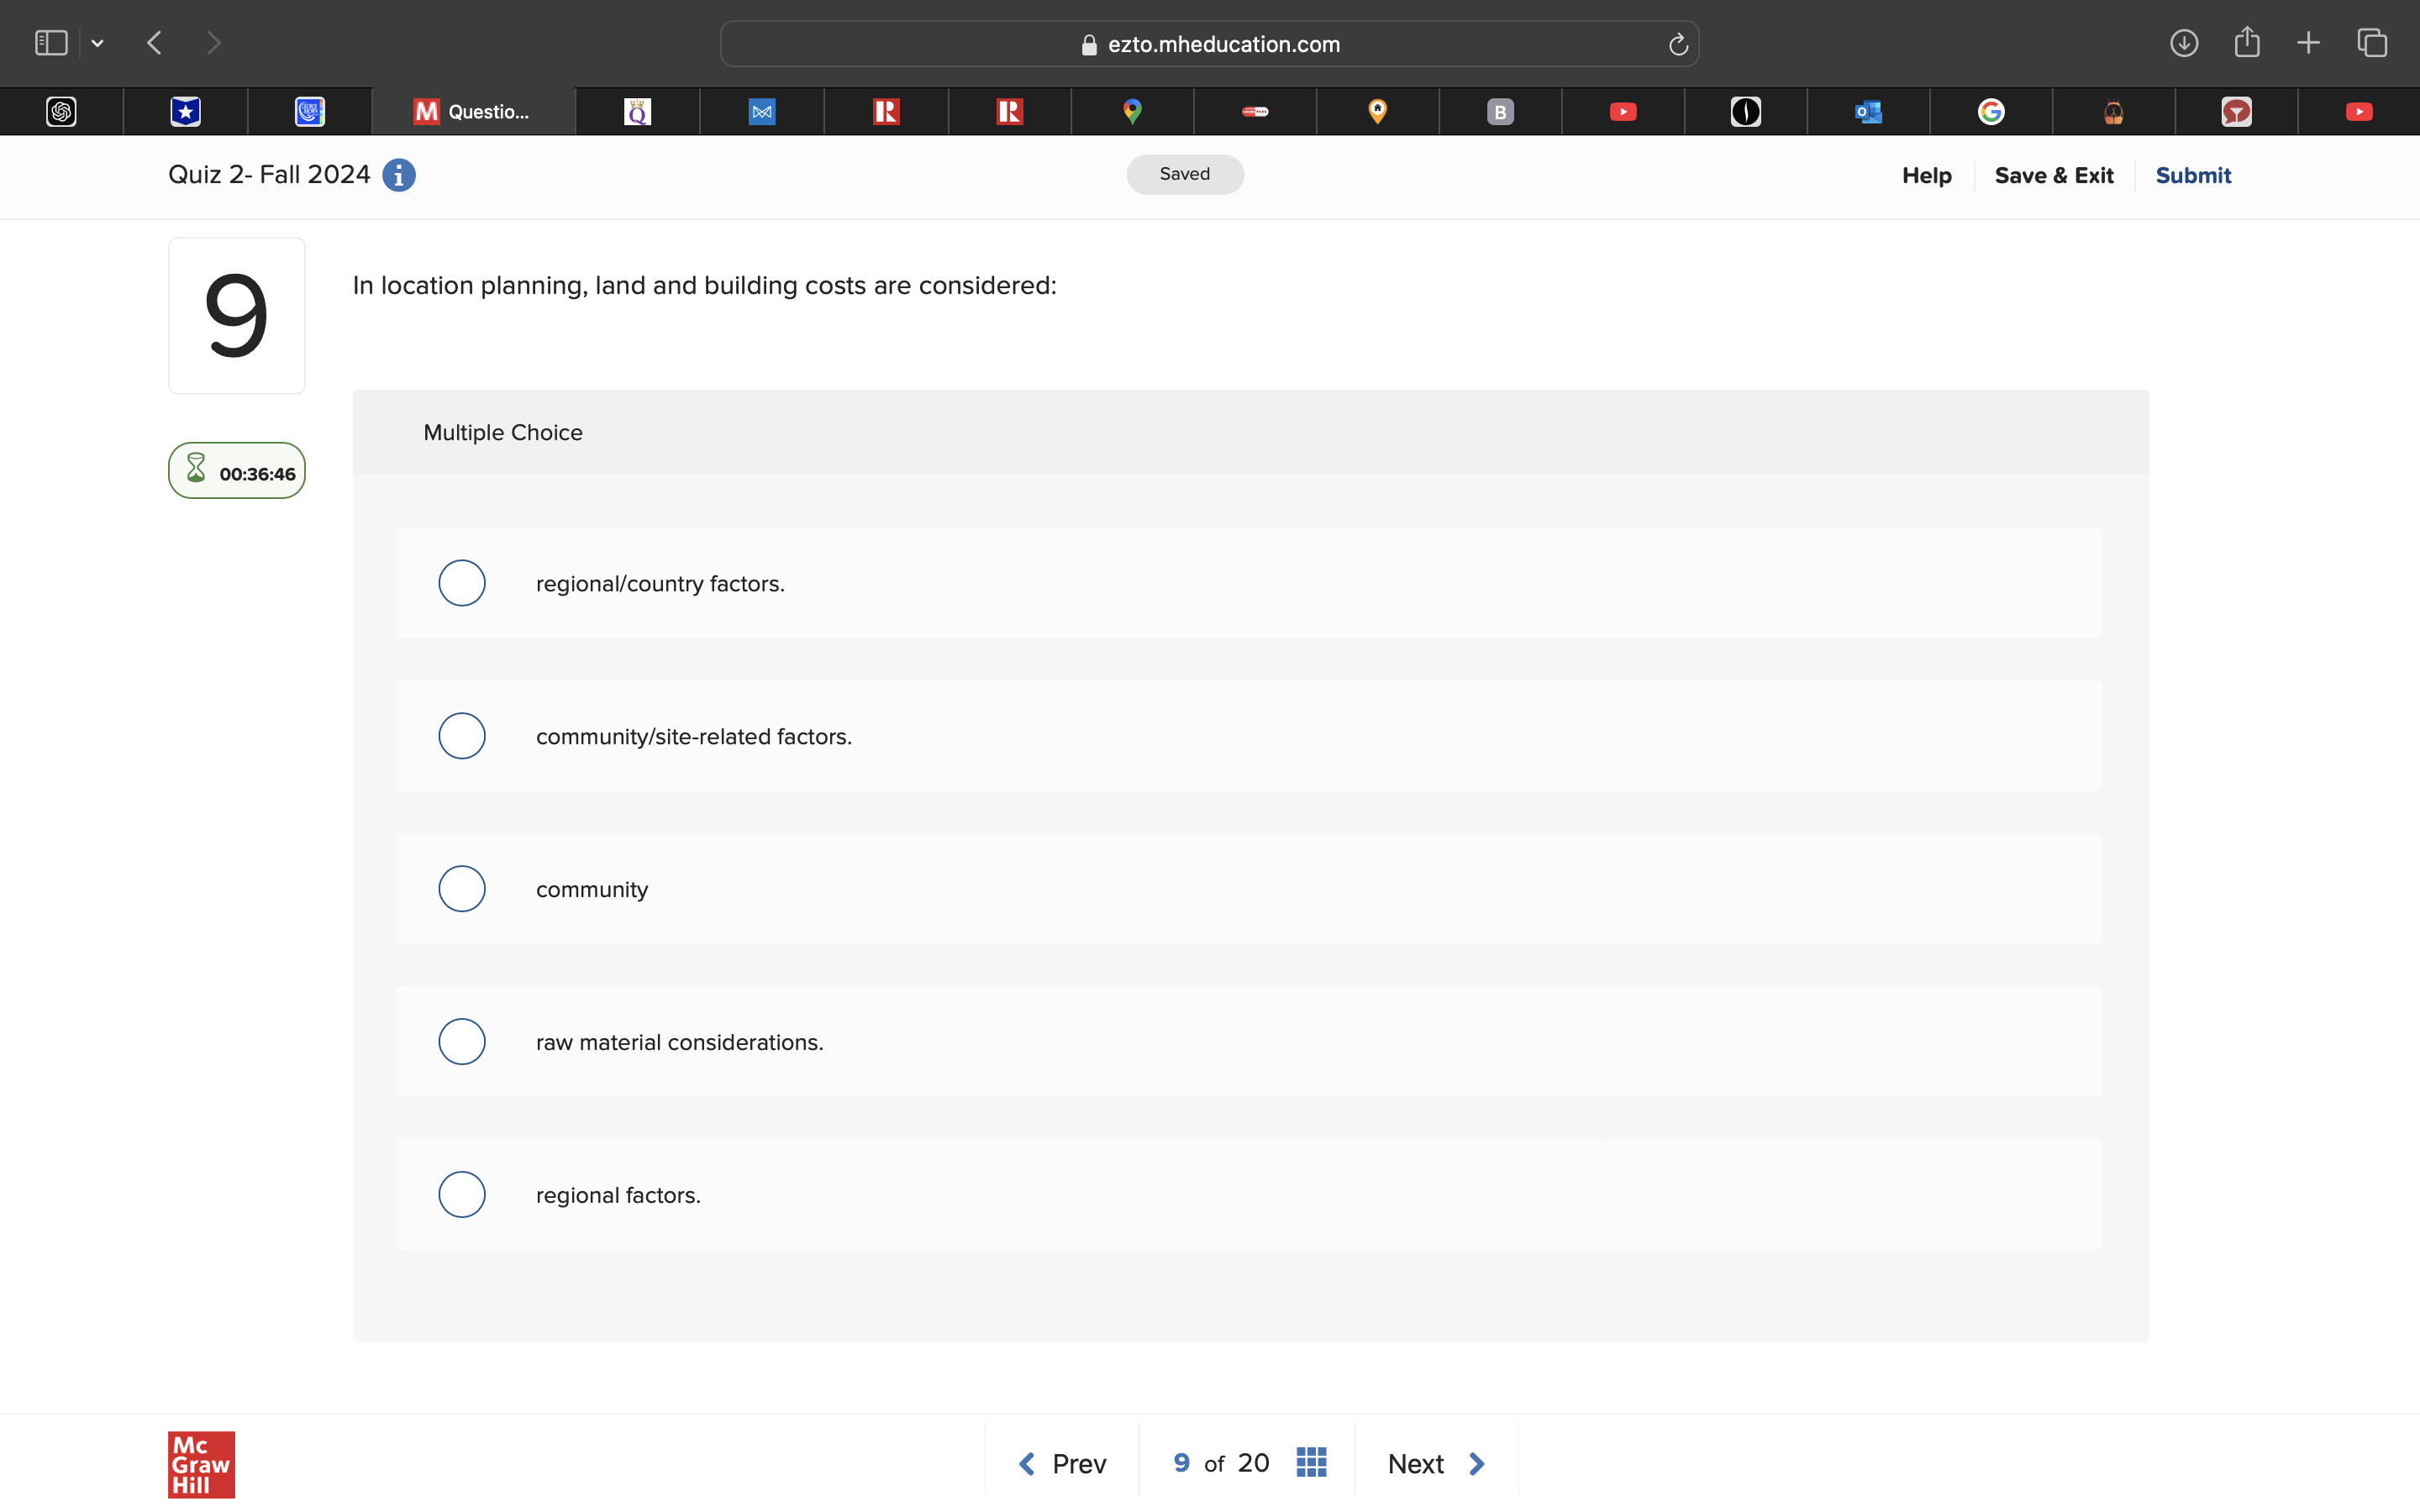2420x1512 pixels.
Task: Click the ezto.mheducation.com address bar
Action: [x=1208, y=44]
